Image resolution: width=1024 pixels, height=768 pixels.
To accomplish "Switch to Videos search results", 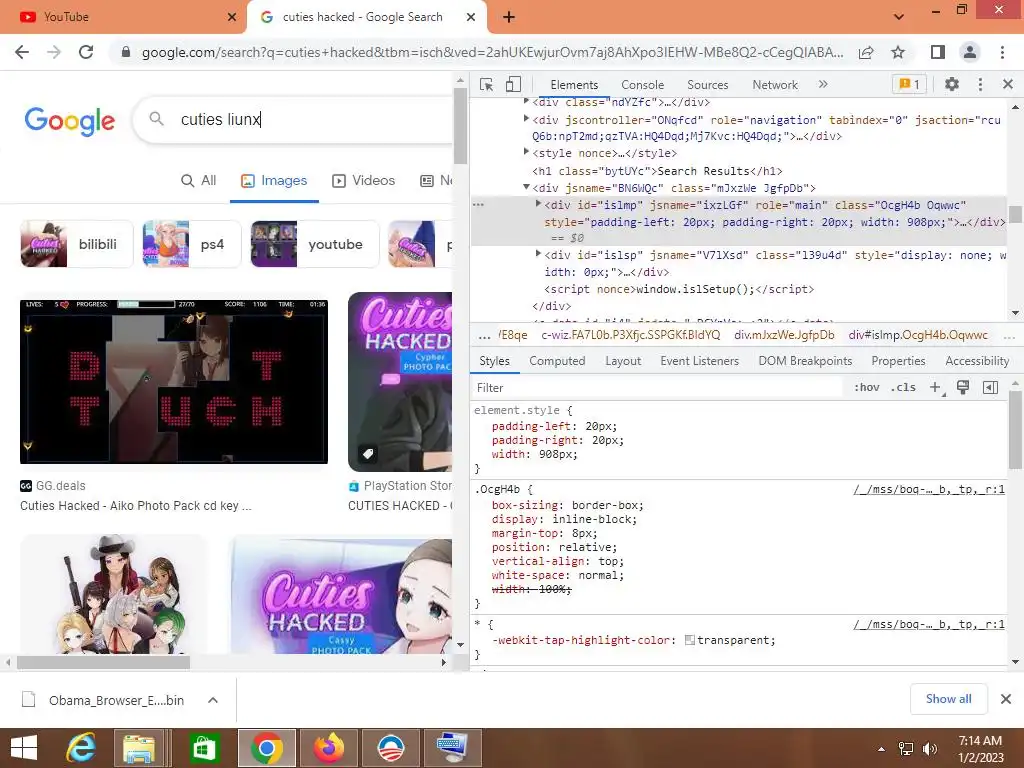I will 364,181.
